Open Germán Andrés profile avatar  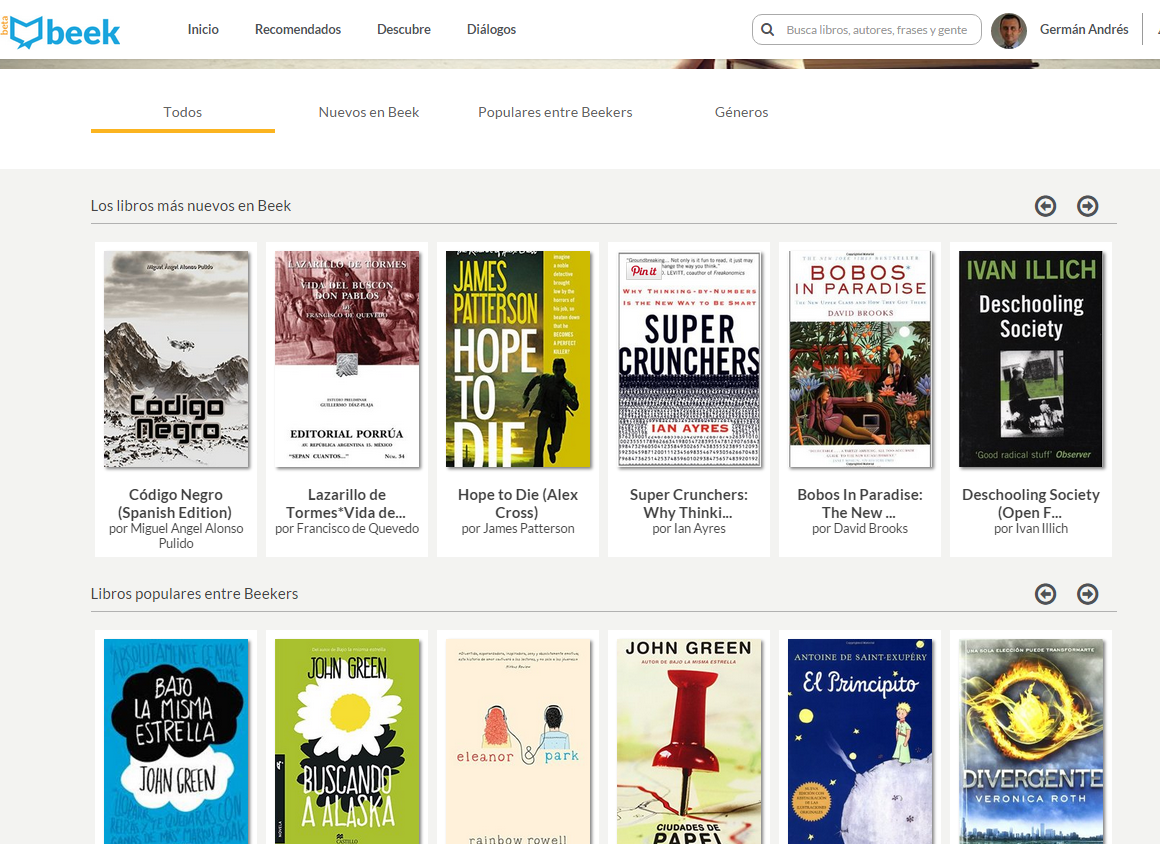coord(1008,30)
